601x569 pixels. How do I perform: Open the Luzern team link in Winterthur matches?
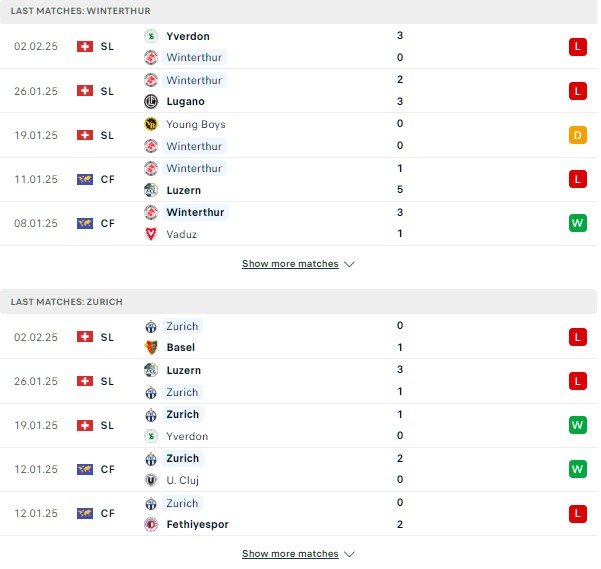point(184,190)
